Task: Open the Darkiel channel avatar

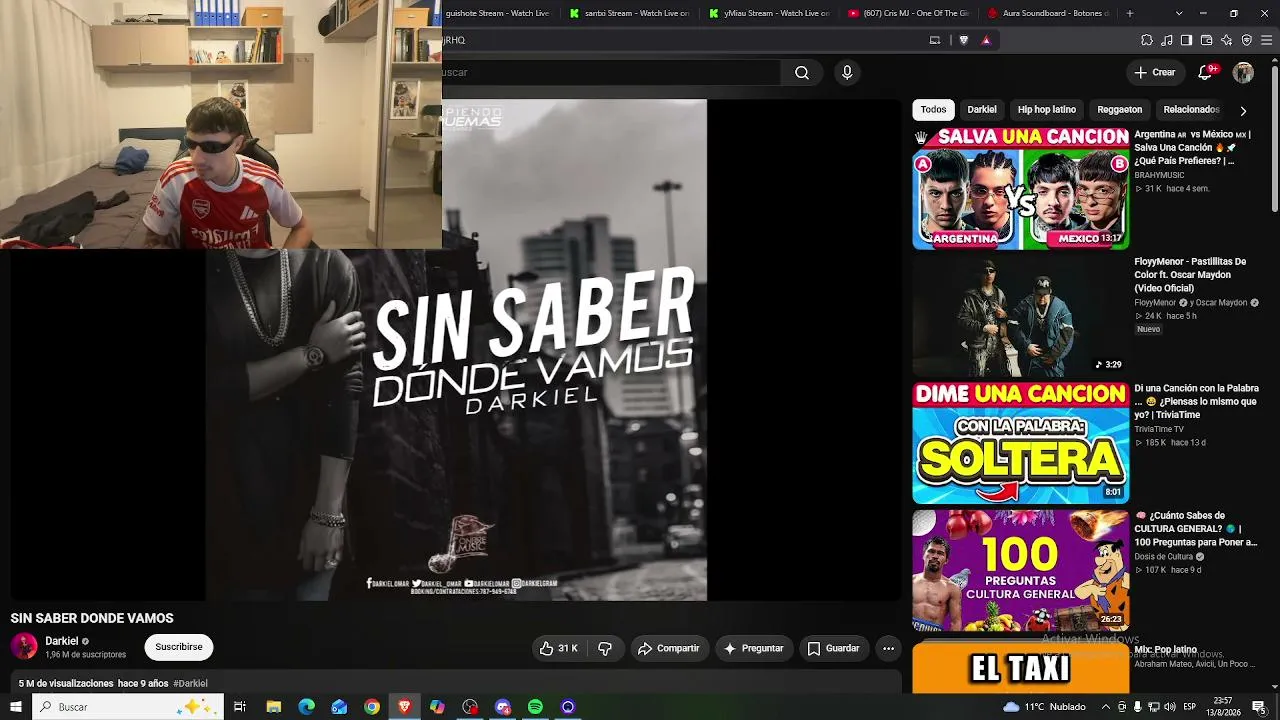Action: point(24,647)
